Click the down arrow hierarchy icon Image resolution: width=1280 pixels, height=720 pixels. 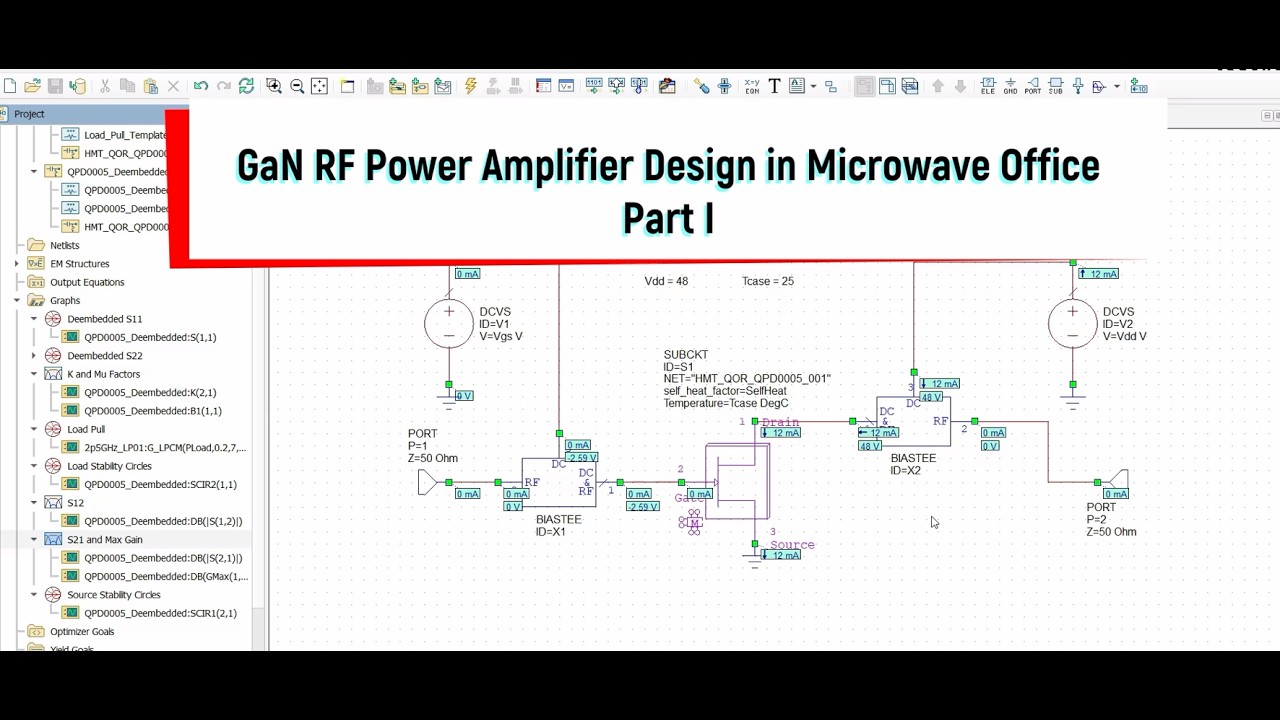pos(960,87)
